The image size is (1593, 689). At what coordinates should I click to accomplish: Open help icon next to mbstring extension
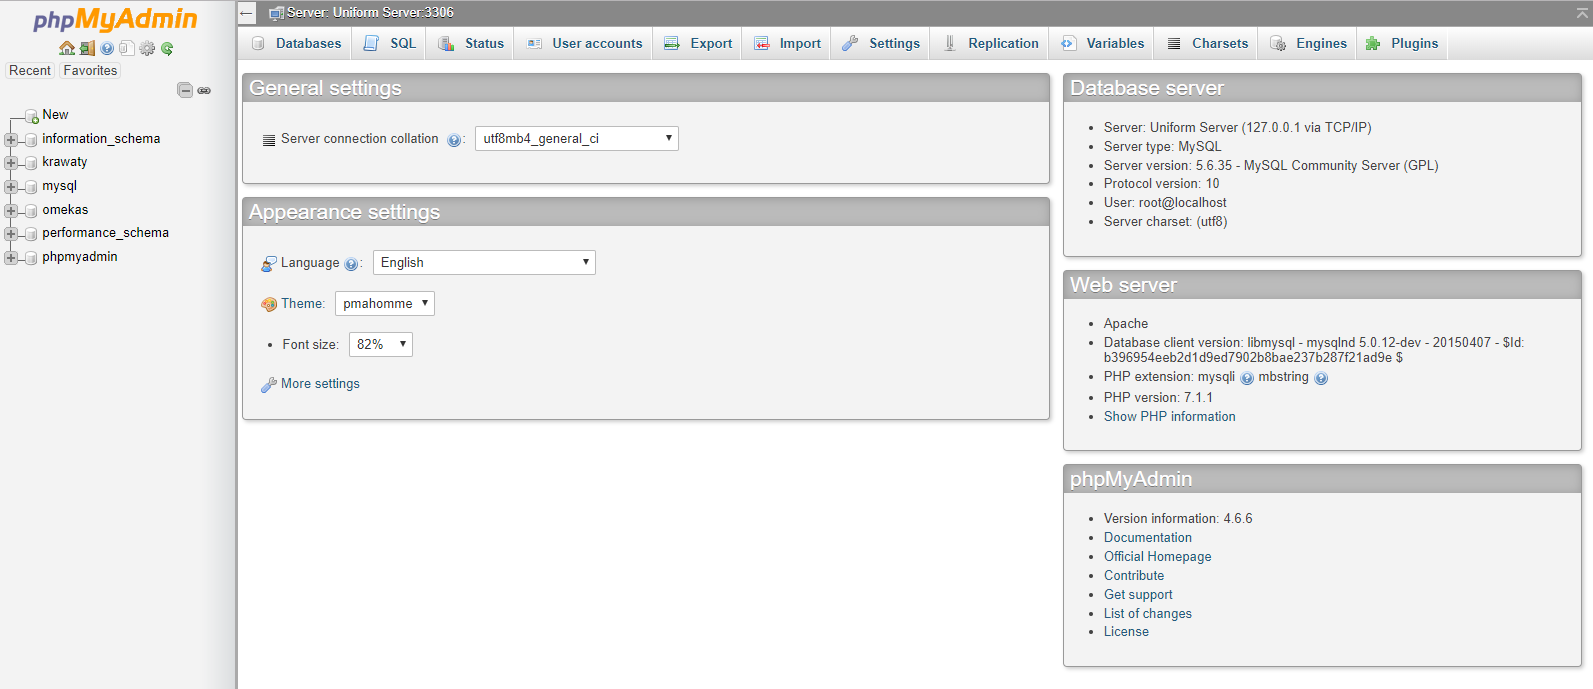(x=1321, y=378)
